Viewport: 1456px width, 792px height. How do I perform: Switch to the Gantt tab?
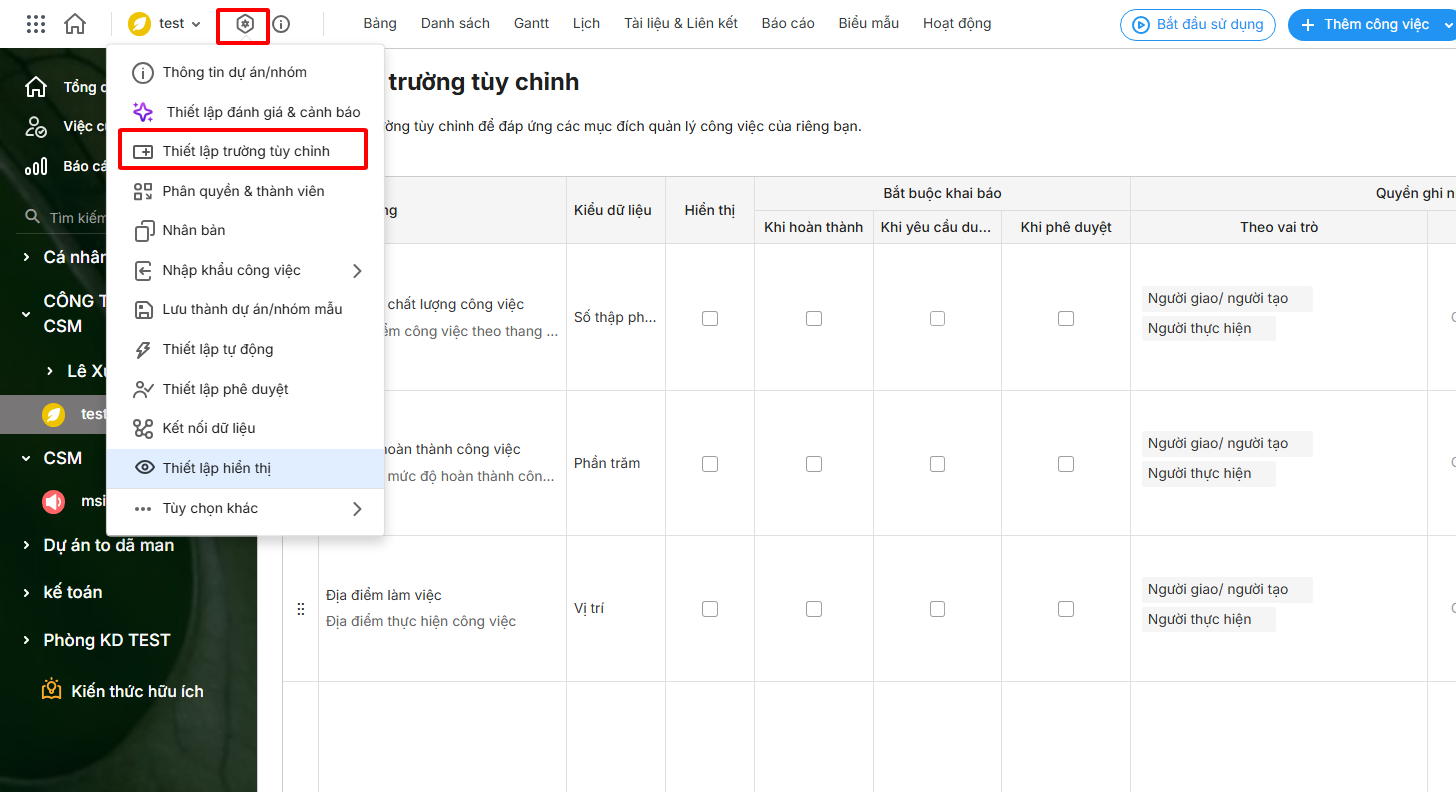click(531, 23)
